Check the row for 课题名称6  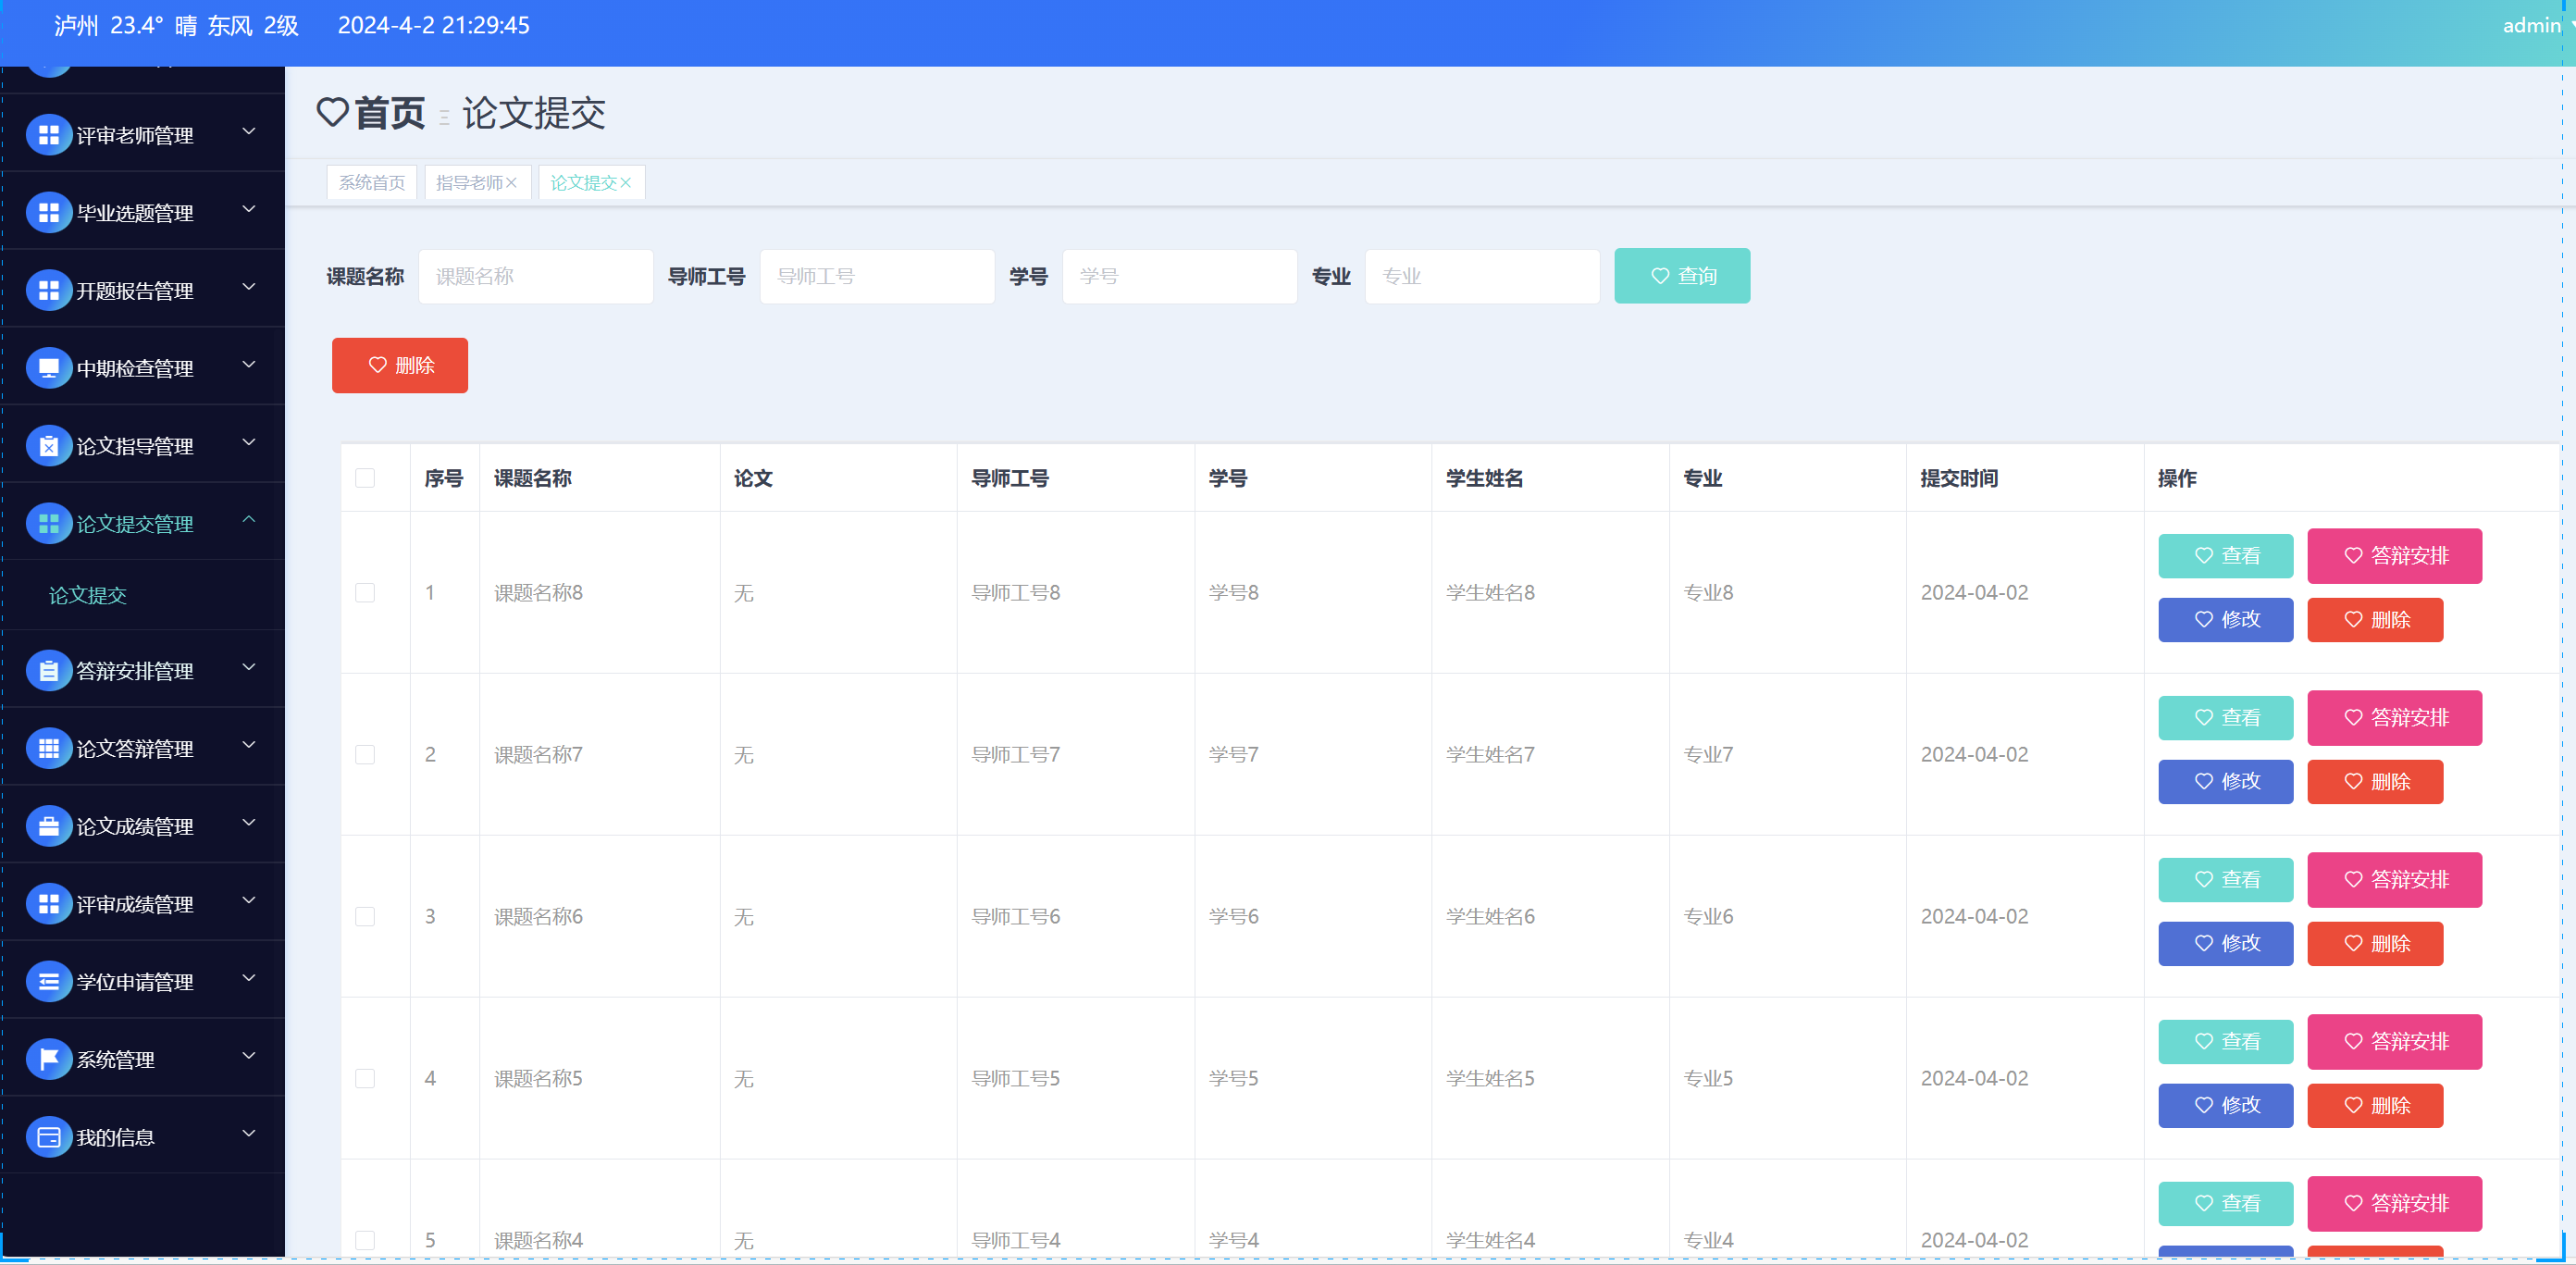[365, 917]
